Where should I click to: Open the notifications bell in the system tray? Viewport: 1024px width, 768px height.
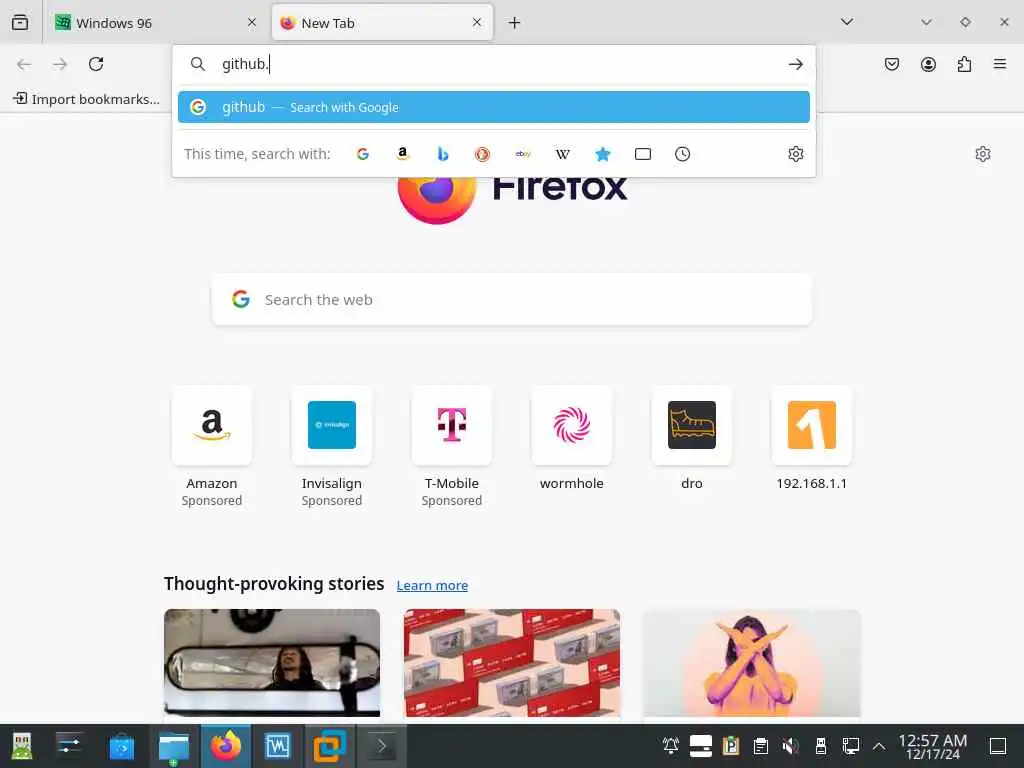point(671,746)
